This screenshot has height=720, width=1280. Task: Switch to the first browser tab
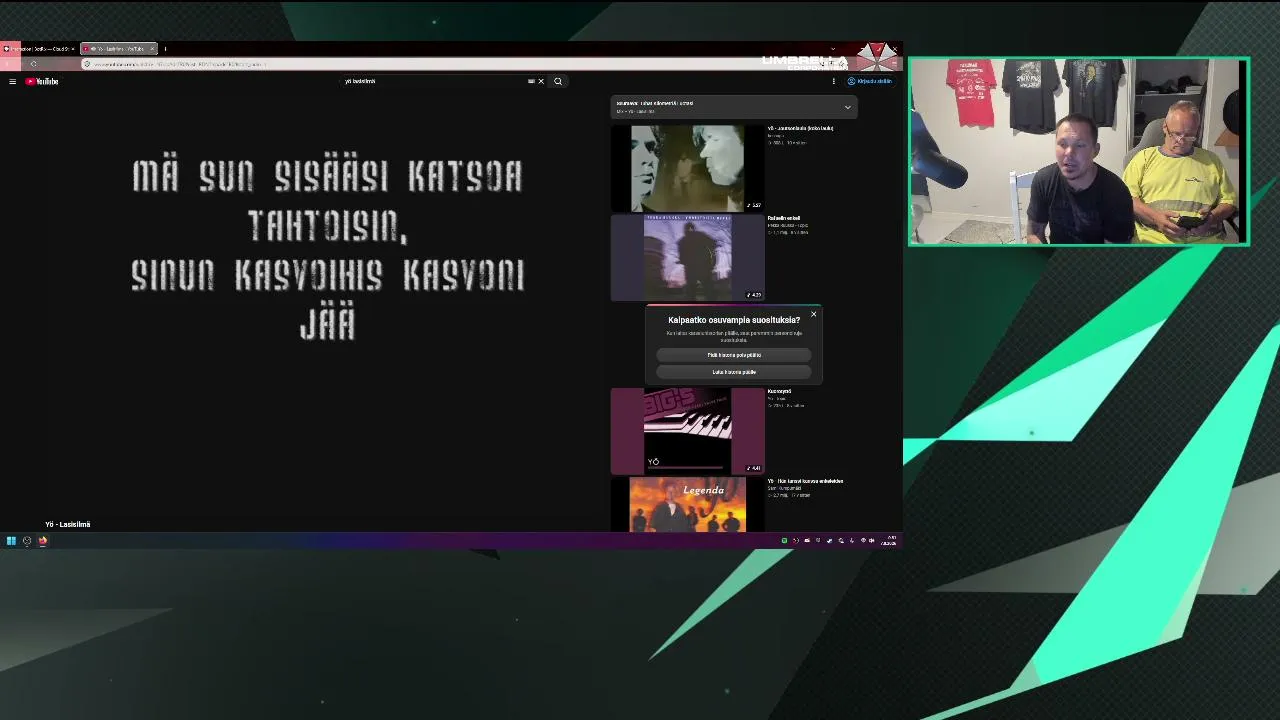pos(38,48)
